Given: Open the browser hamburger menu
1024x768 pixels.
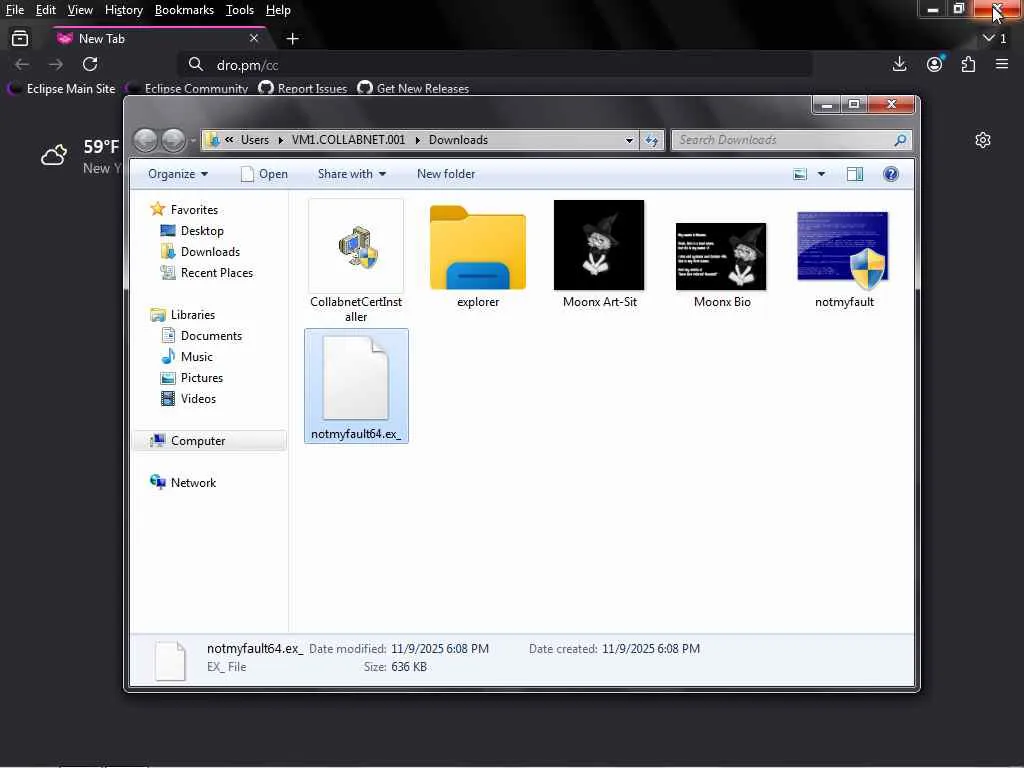Looking at the screenshot, I should coord(1002,64).
